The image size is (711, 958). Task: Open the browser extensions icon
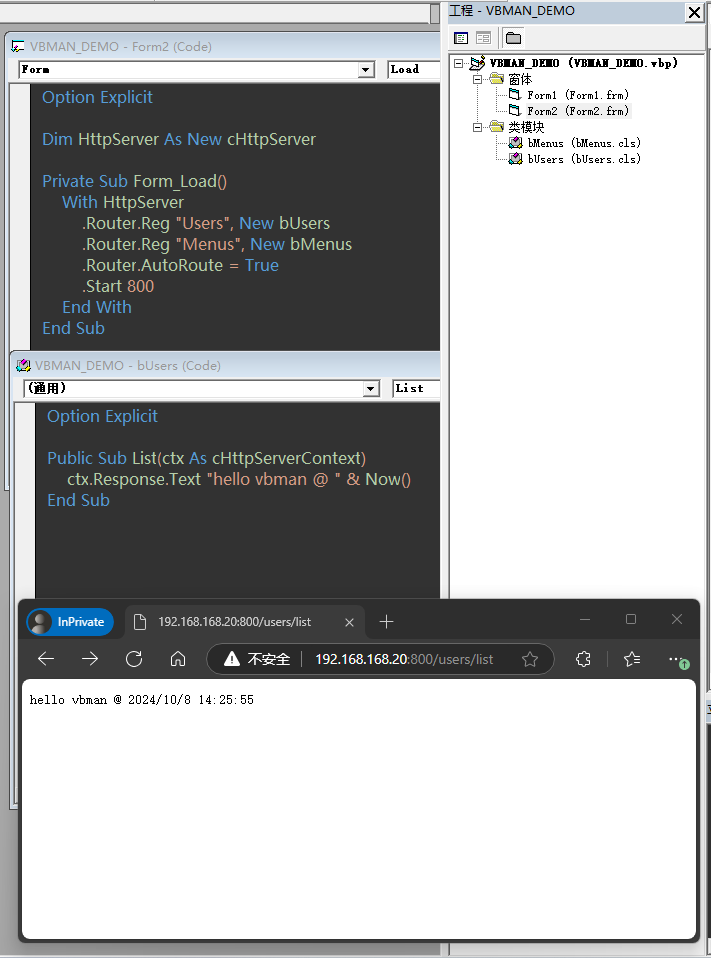tap(583, 659)
